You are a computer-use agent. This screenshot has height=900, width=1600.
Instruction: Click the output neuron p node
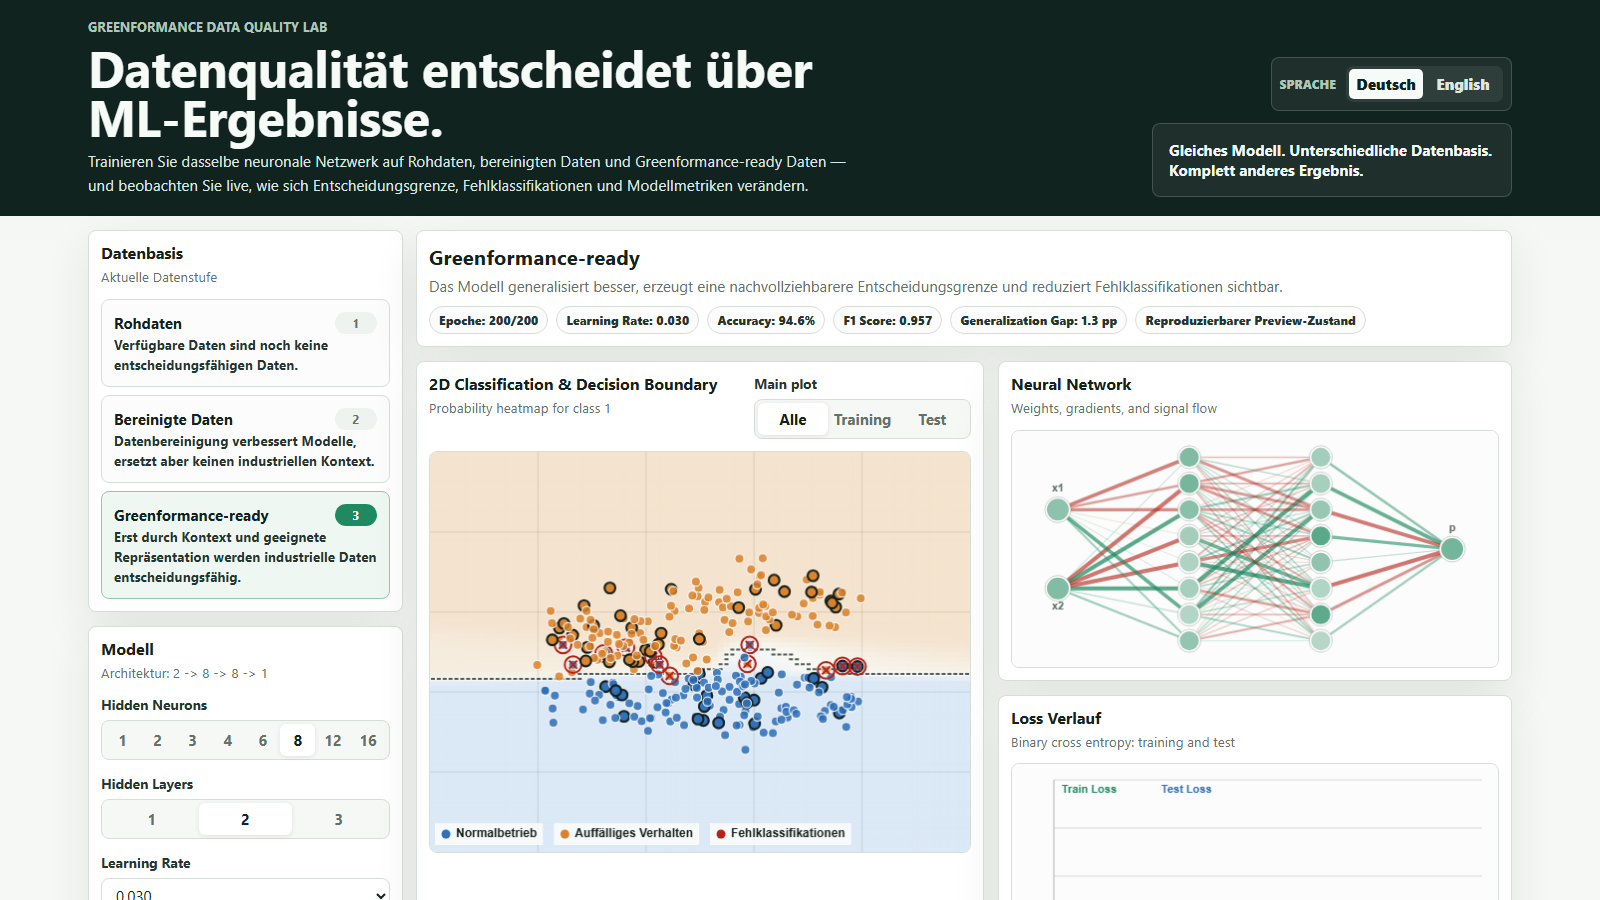[1452, 549]
